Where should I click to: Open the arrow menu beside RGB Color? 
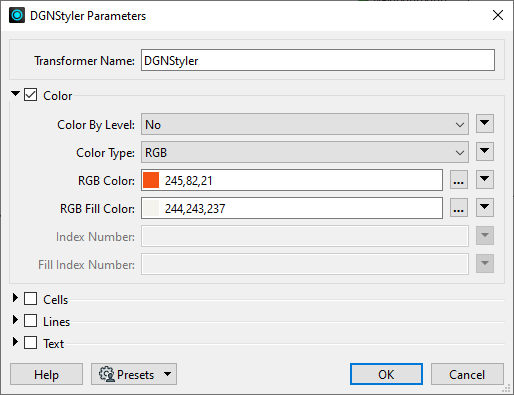[485, 180]
